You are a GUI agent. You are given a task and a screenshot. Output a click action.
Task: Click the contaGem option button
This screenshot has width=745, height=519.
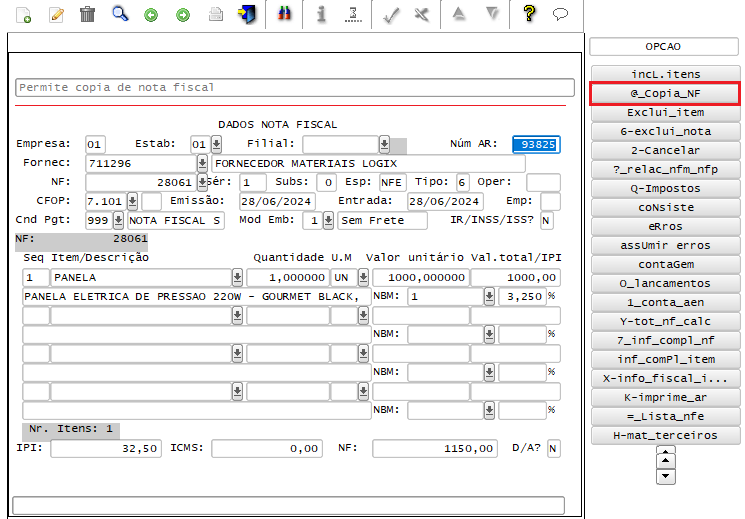click(x=666, y=265)
